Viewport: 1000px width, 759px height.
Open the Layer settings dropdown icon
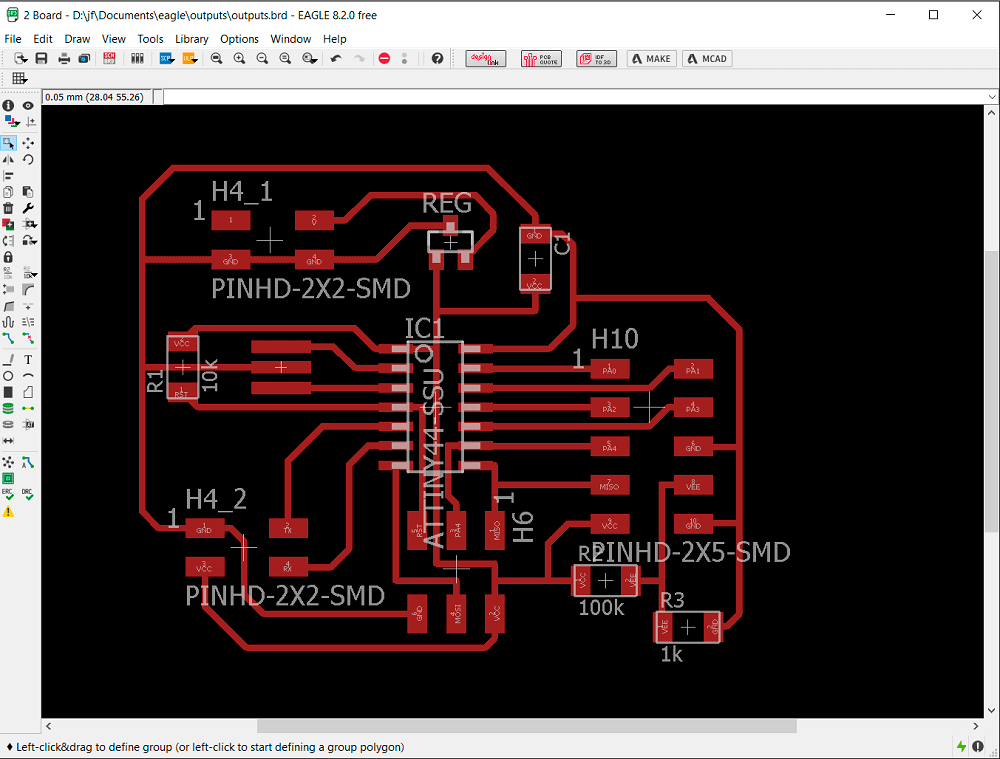point(11,121)
